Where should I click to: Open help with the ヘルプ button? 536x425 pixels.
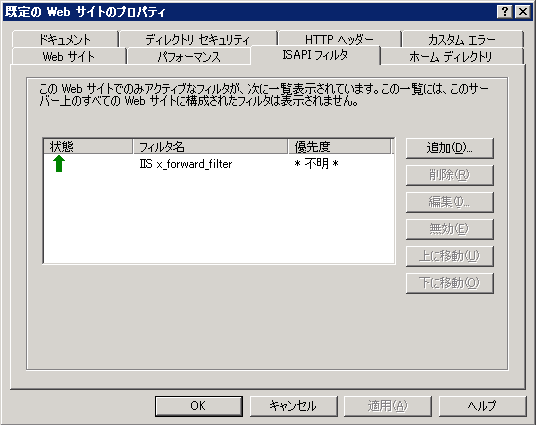tap(482, 406)
